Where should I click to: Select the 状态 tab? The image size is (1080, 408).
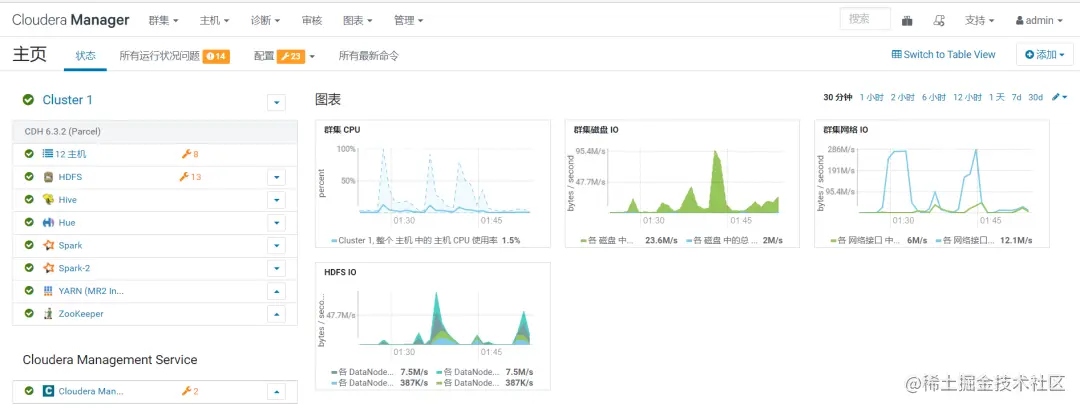85,56
